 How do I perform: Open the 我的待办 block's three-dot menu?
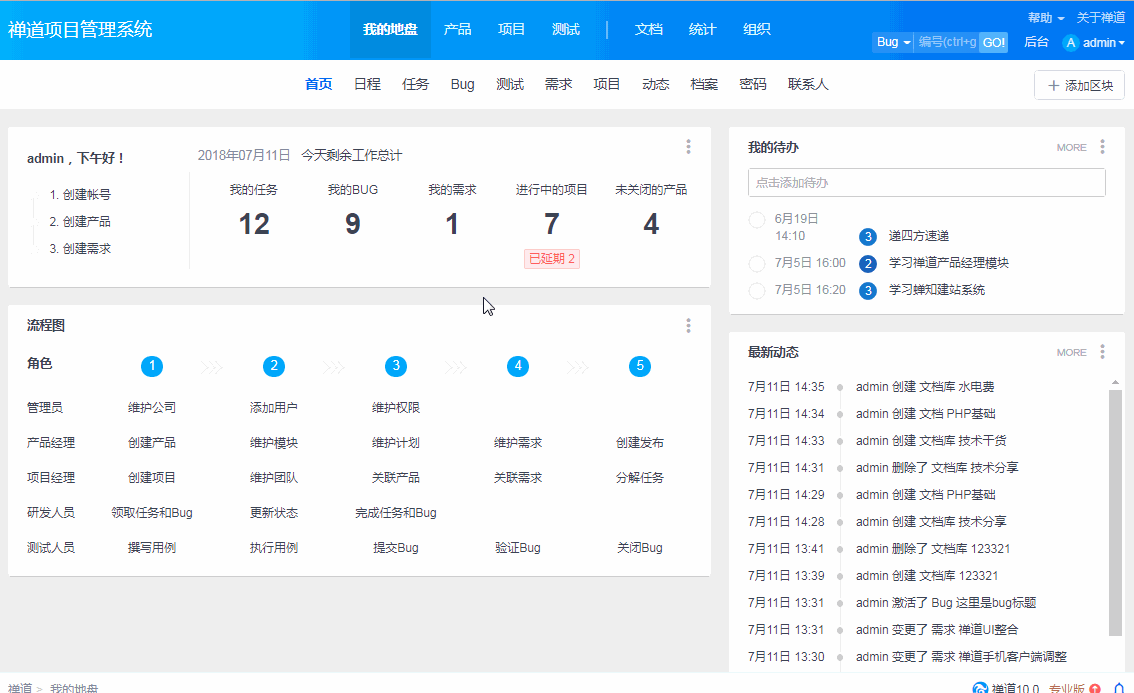(x=1102, y=147)
